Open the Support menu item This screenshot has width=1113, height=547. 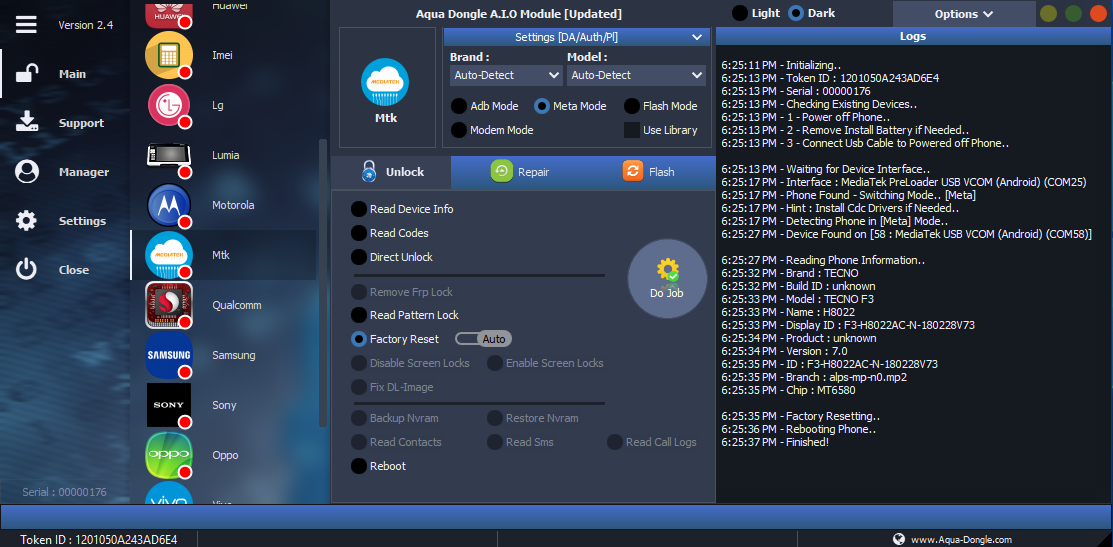[81, 123]
